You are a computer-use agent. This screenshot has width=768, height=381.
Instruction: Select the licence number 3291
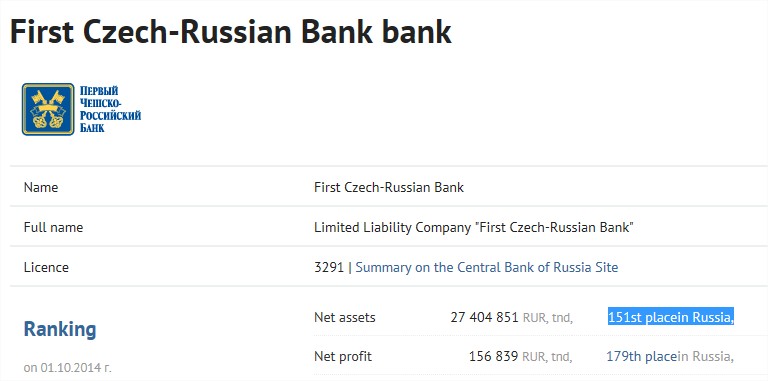pyautogui.click(x=329, y=267)
